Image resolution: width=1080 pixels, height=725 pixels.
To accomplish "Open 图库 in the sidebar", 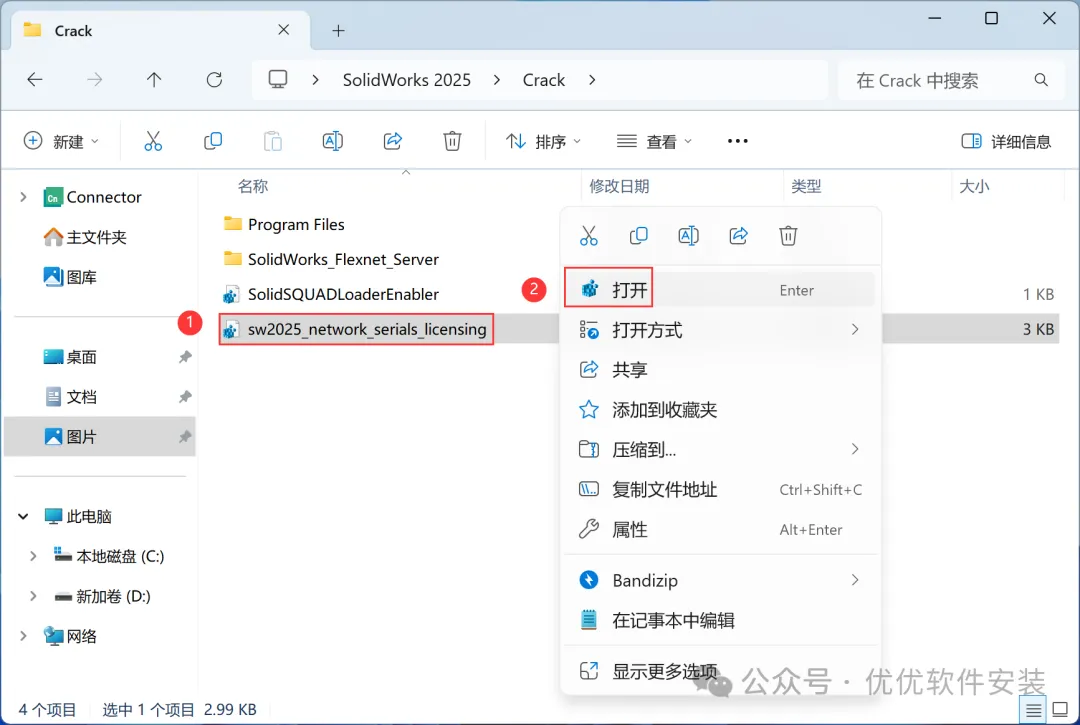I will 81,277.
